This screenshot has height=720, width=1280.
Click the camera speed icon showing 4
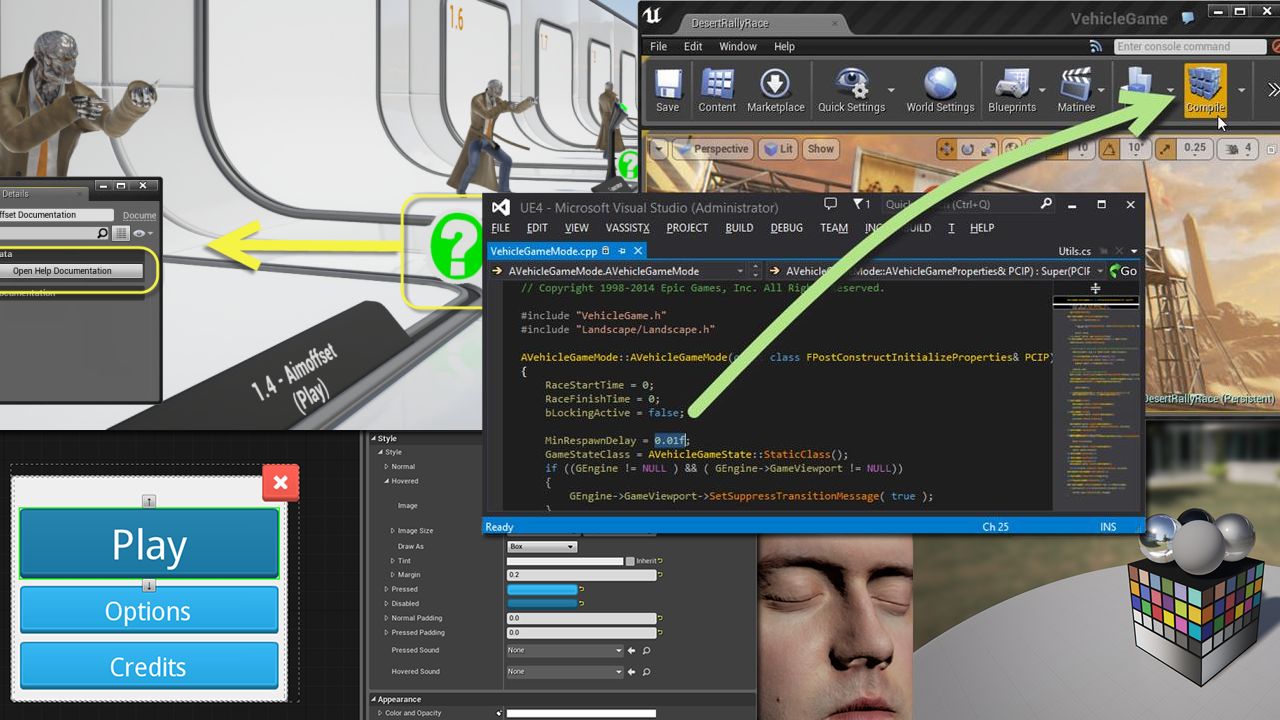click(1237, 149)
